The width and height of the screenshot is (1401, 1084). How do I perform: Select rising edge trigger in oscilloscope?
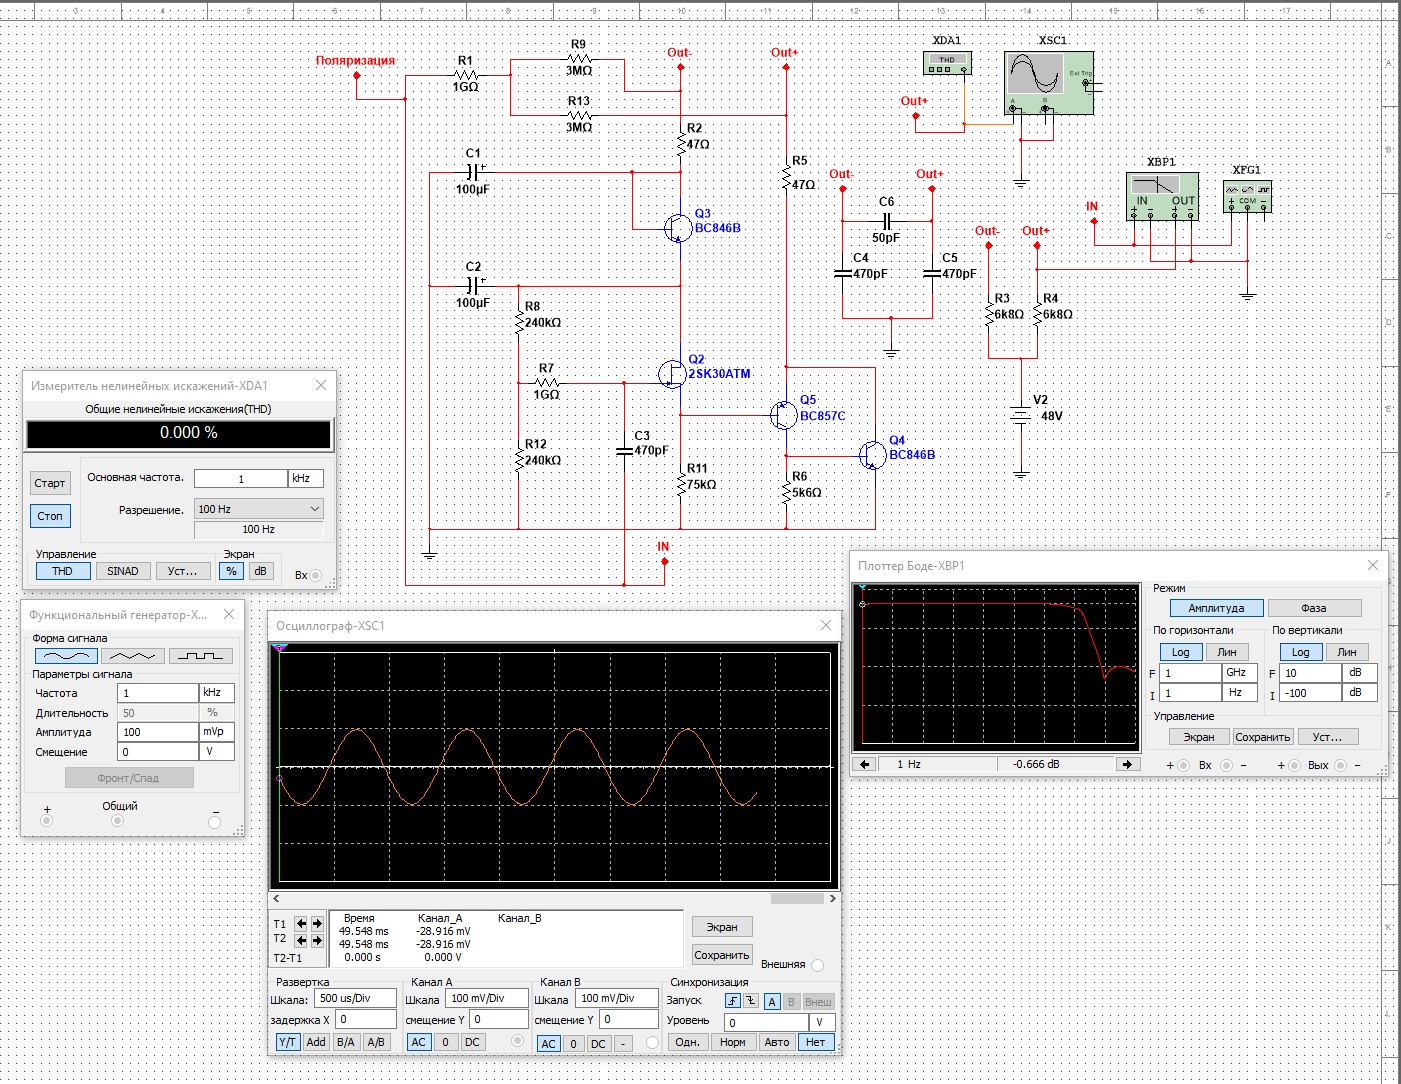click(x=733, y=1001)
